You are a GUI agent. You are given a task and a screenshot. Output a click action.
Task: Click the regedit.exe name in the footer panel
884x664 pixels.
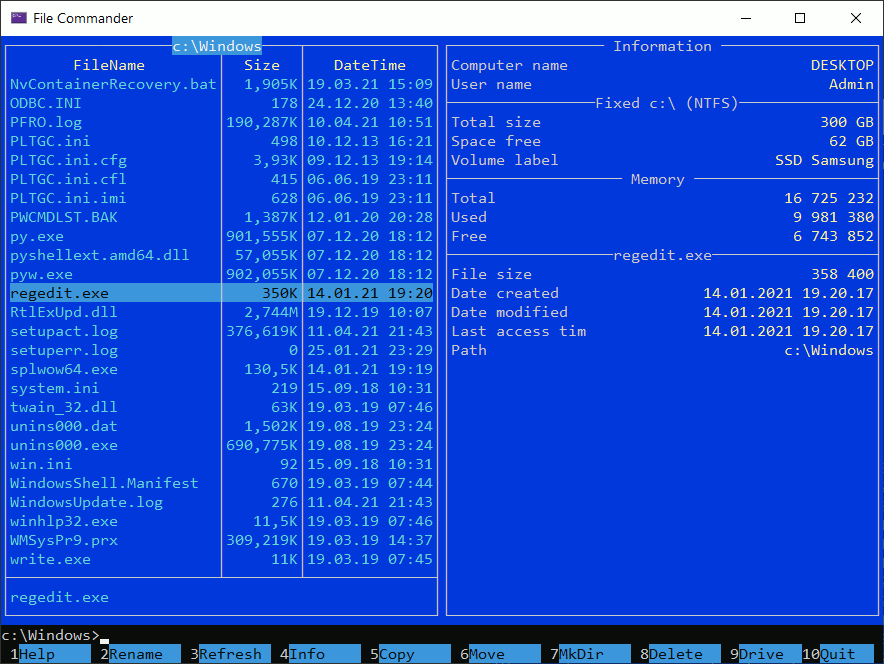coord(59,597)
